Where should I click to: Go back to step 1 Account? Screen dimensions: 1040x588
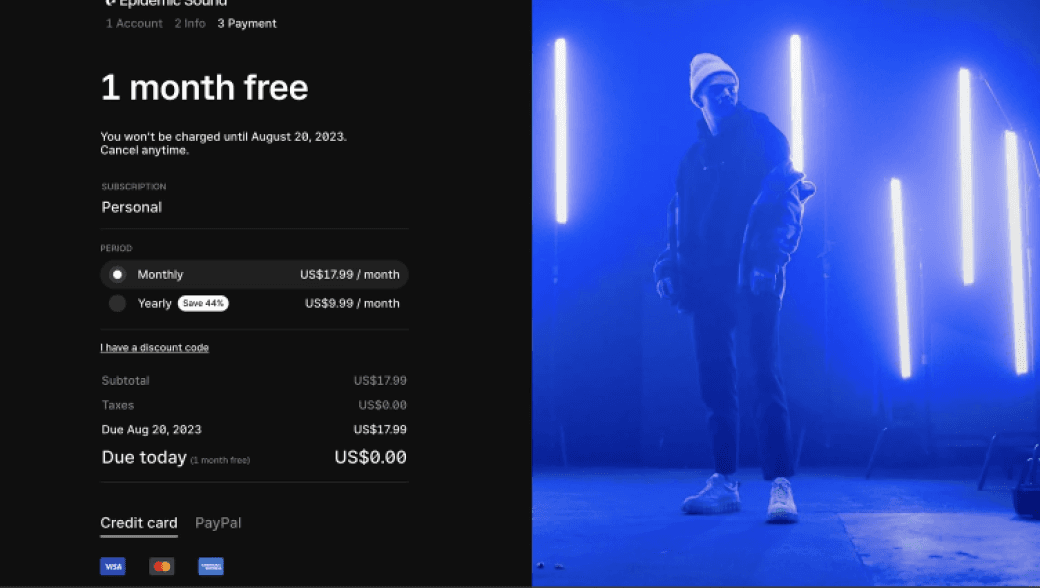pos(134,23)
